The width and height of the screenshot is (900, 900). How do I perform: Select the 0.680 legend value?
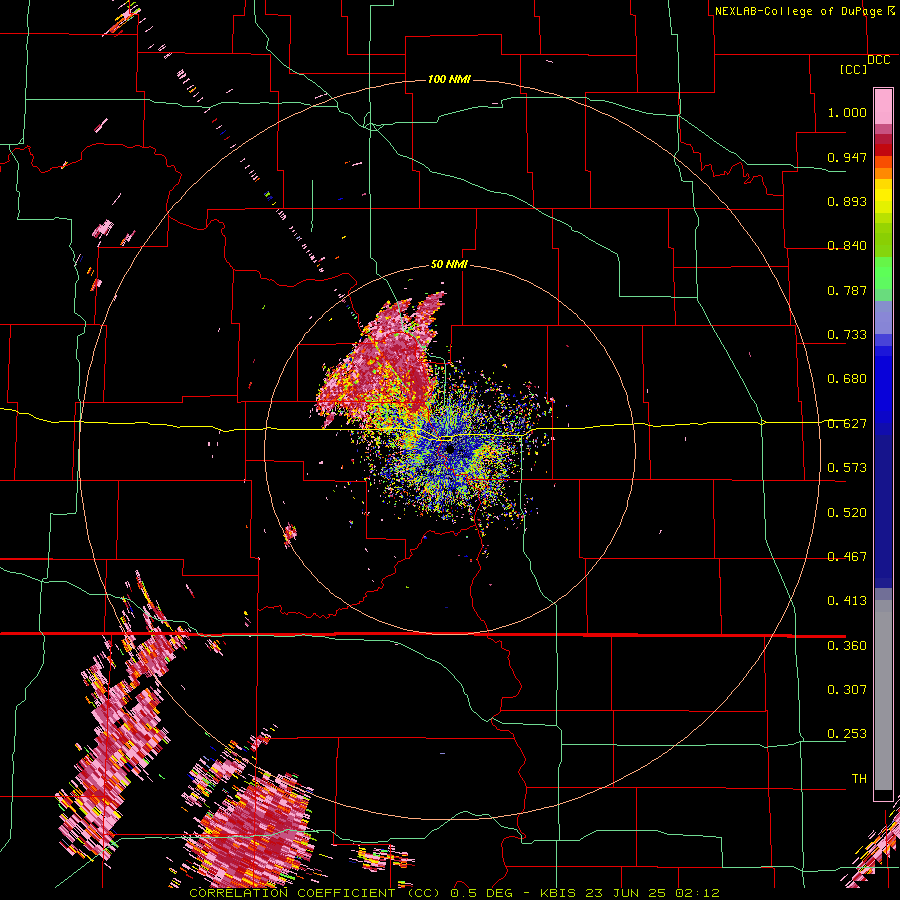point(847,379)
